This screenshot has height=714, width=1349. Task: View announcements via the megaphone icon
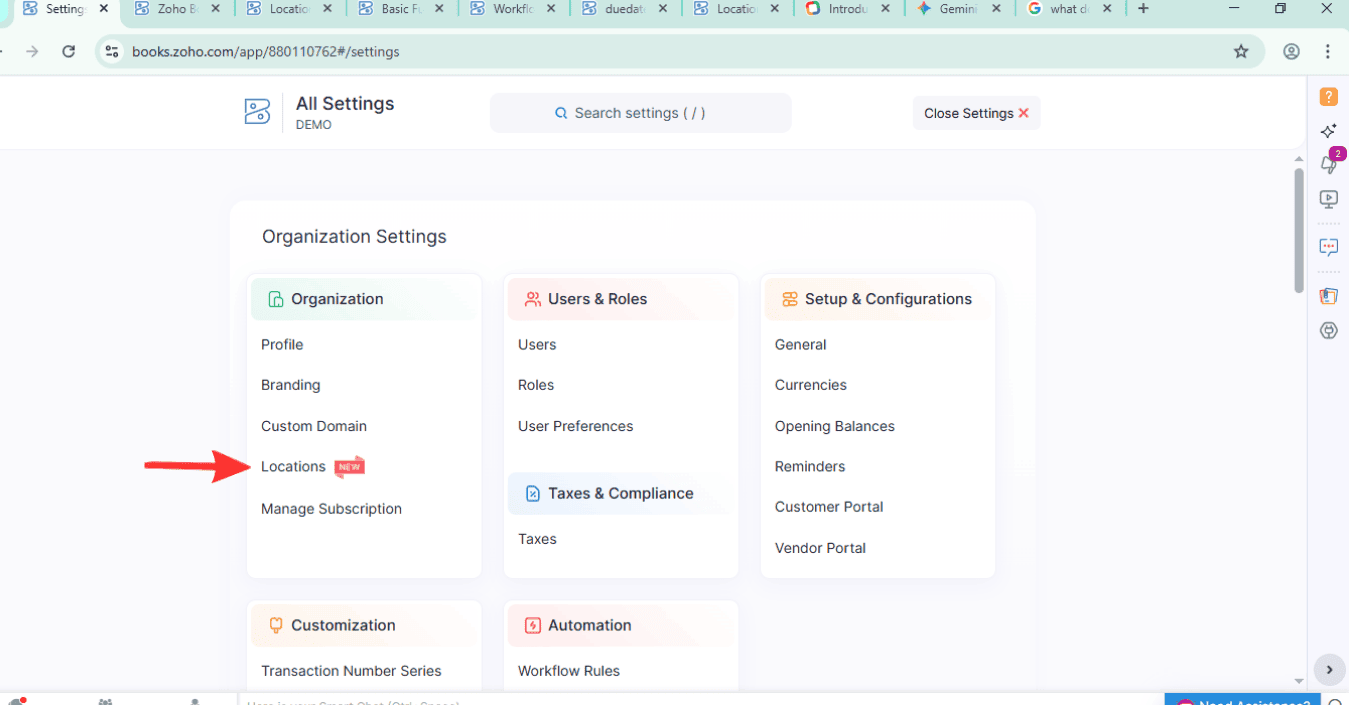1328,165
